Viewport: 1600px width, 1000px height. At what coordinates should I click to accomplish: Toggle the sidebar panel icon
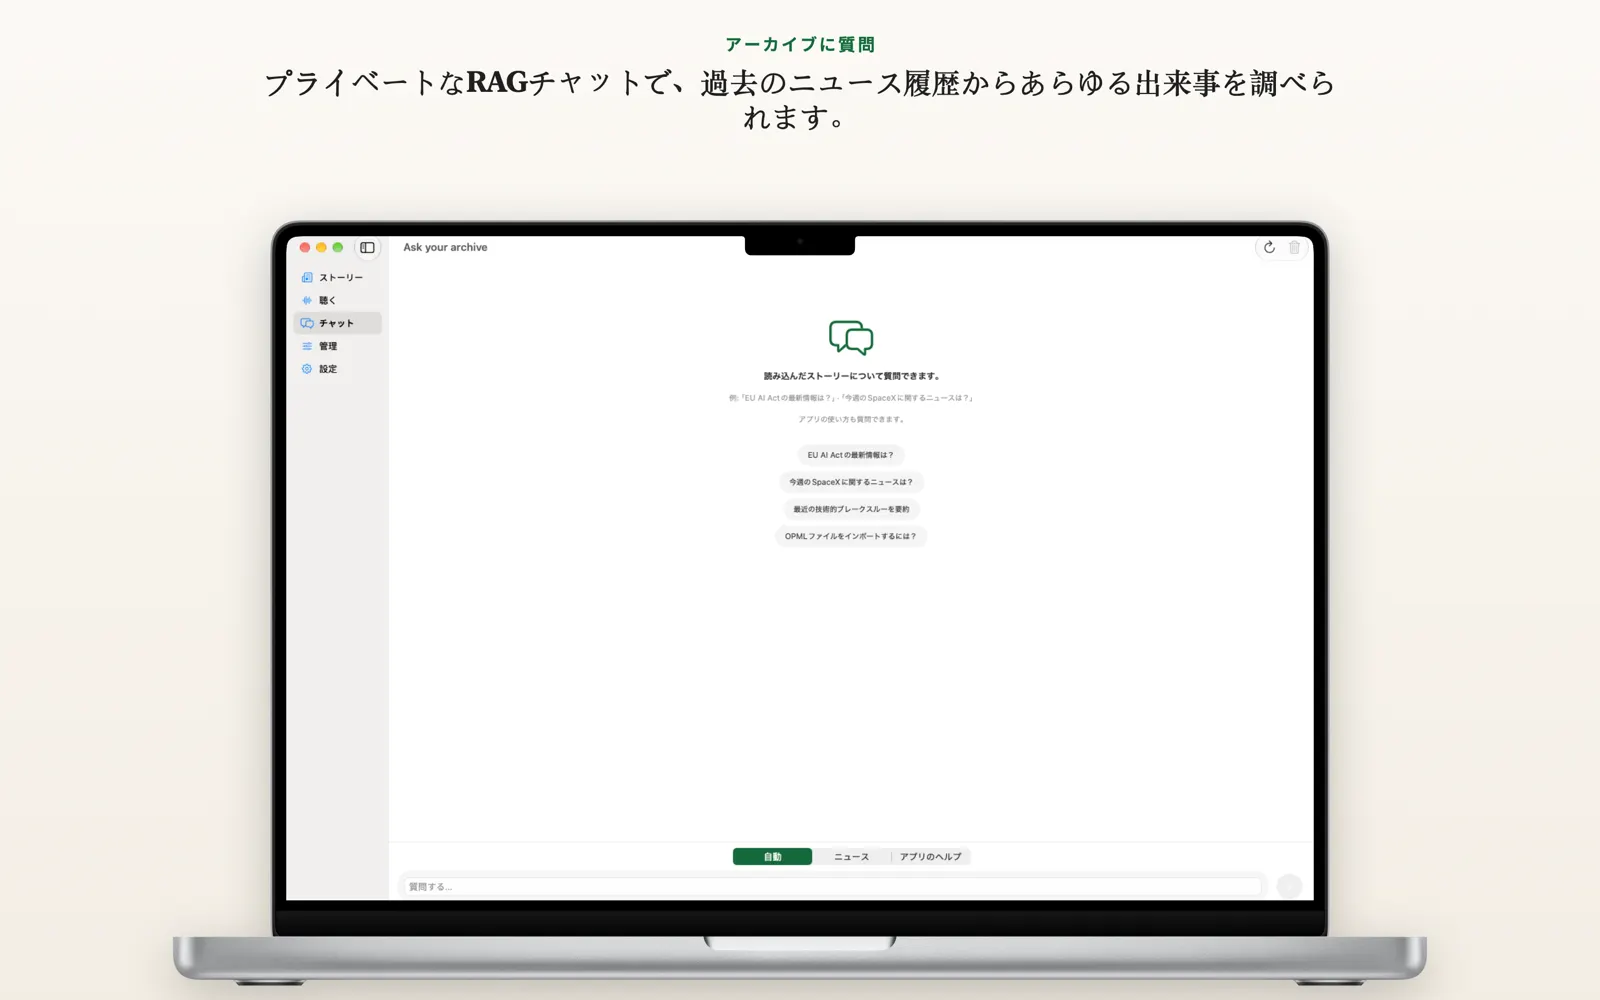point(367,247)
